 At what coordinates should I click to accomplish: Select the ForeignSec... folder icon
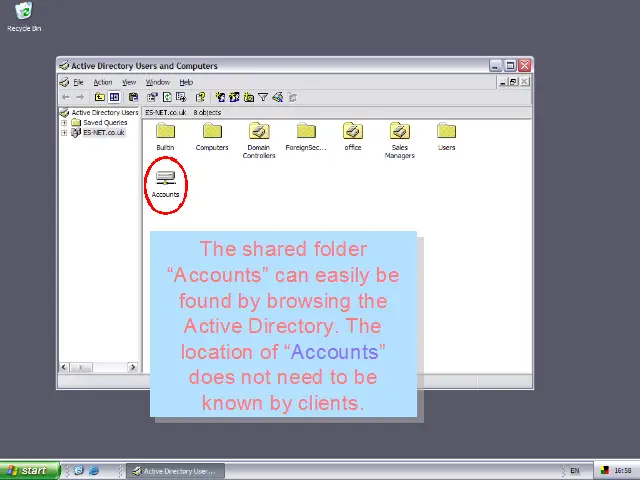point(306,131)
